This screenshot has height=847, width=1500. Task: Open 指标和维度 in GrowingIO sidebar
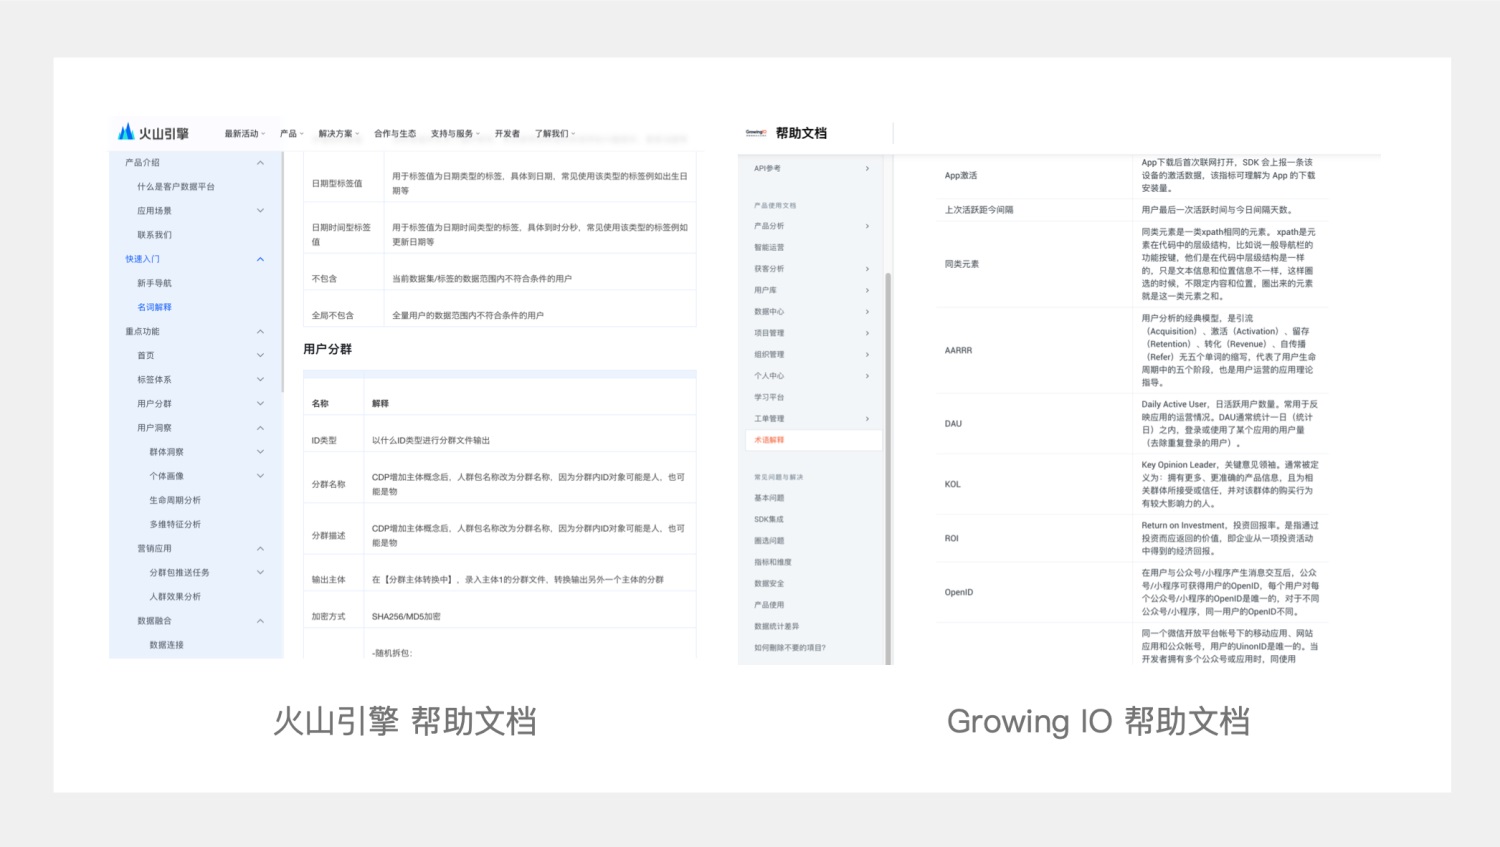[773, 562]
